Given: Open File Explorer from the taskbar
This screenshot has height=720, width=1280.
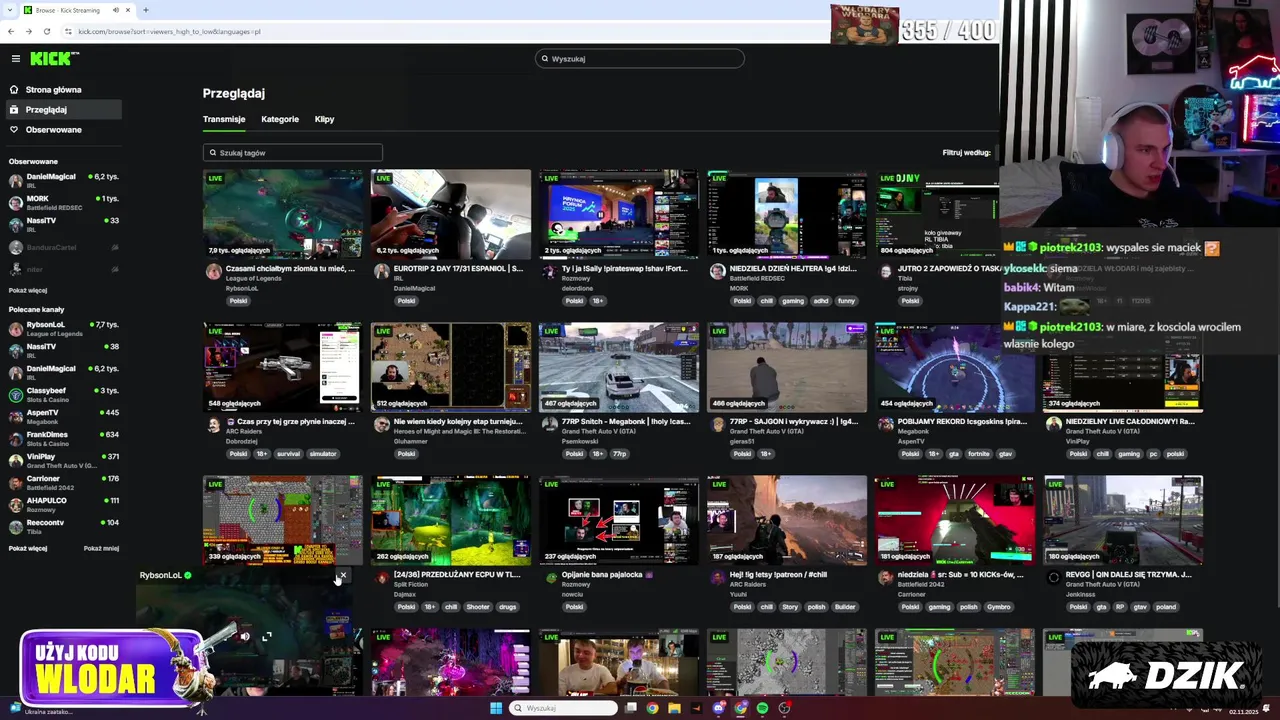Looking at the screenshot, I should (674, 708).
